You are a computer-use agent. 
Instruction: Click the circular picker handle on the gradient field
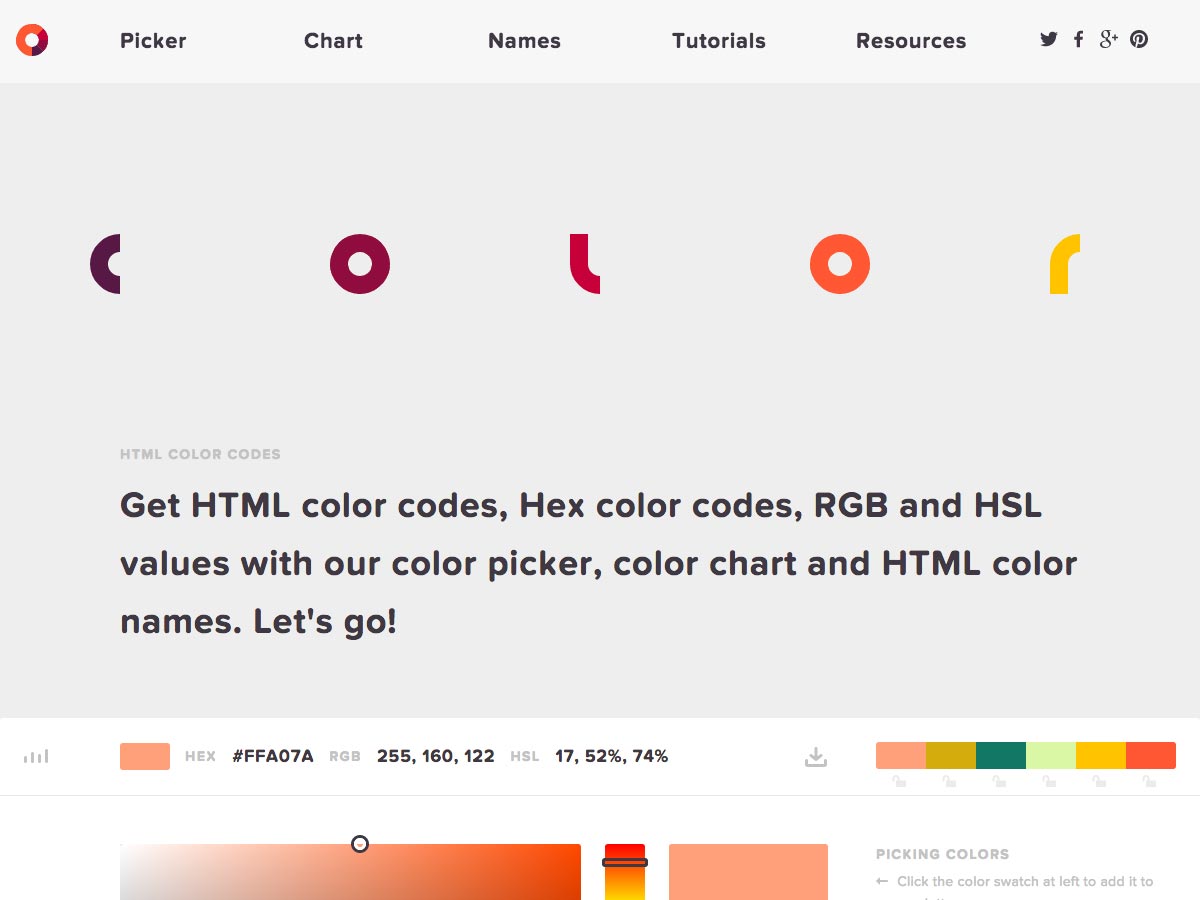point(360,844)
